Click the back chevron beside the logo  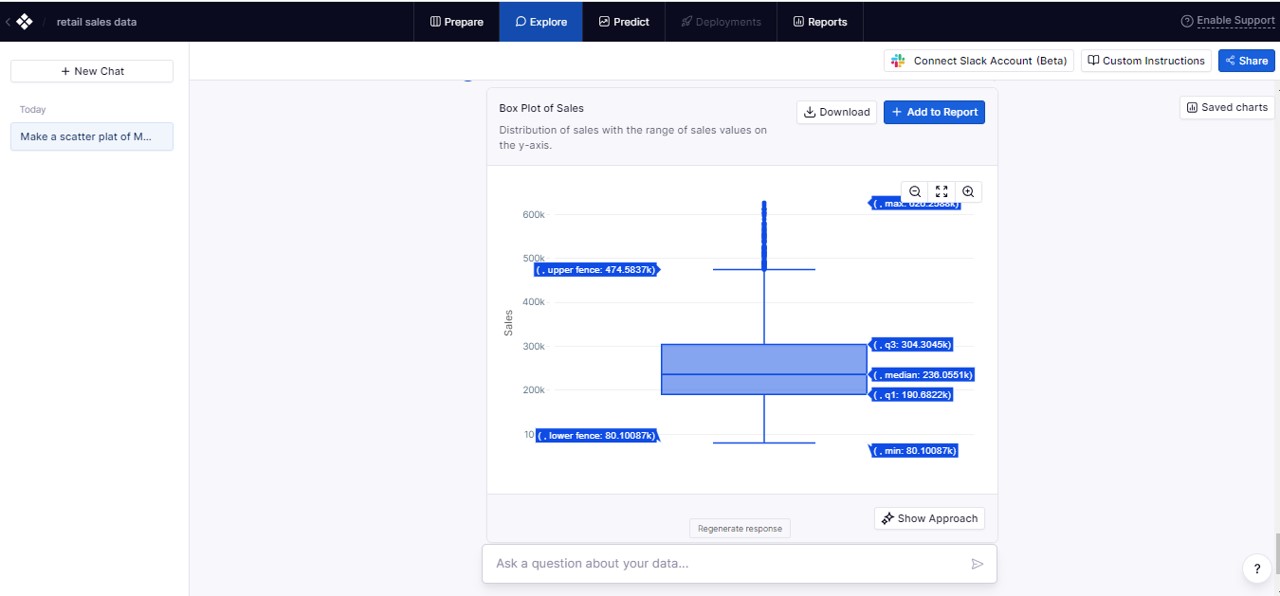pos(8,21)
